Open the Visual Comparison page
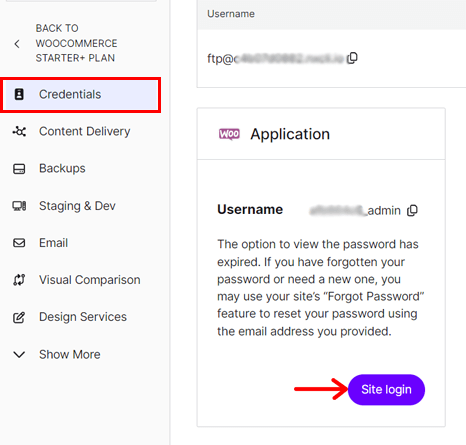 pyautogui.click(x=90, y=280)
